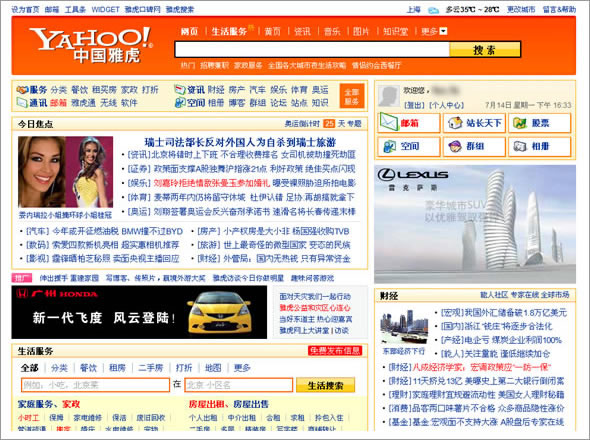Click the 服务 category icon in navigation panel
The image size is (590, 440).
[x=22, y=90]
